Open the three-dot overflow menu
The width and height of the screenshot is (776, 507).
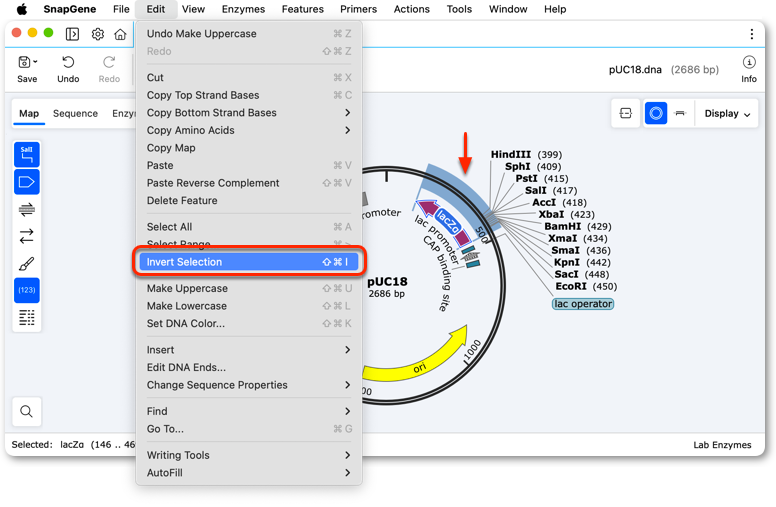752,34
